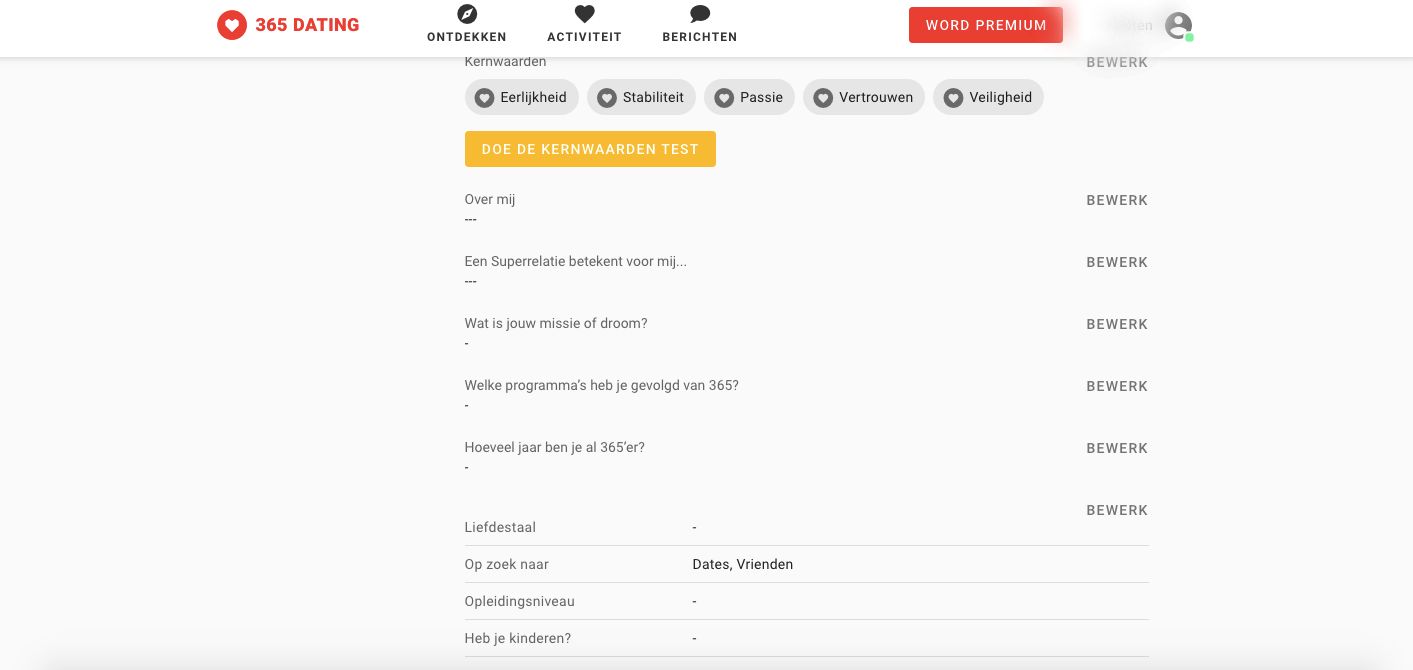This screenshot has width=1413, height=670.
Task: Open the Ontdekken compass icon
Action: (467, 14)
